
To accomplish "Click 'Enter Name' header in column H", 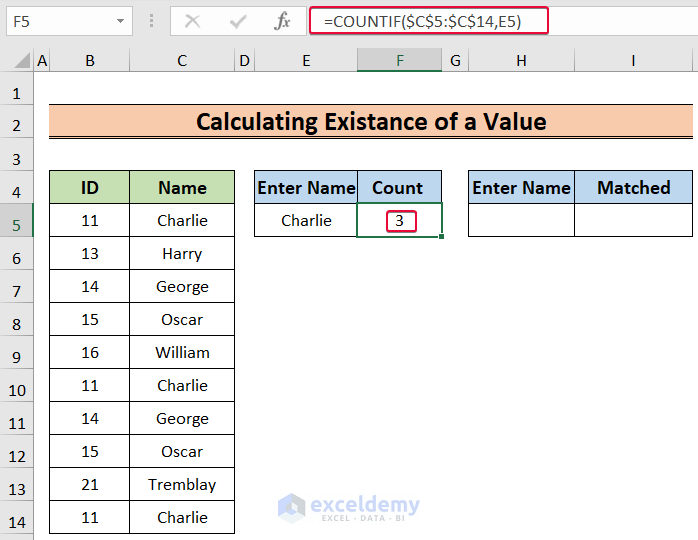I will (x=521, y=187).
